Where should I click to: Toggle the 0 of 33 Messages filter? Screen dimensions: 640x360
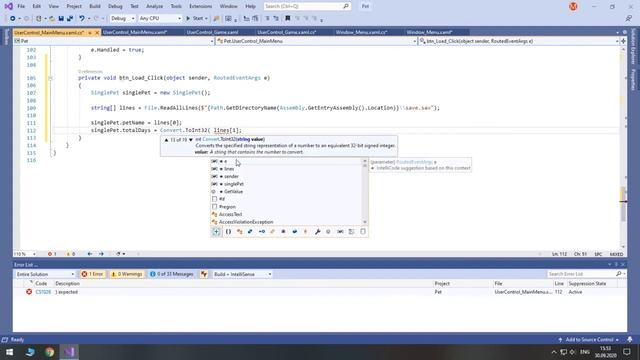click(x=171, y=274)
